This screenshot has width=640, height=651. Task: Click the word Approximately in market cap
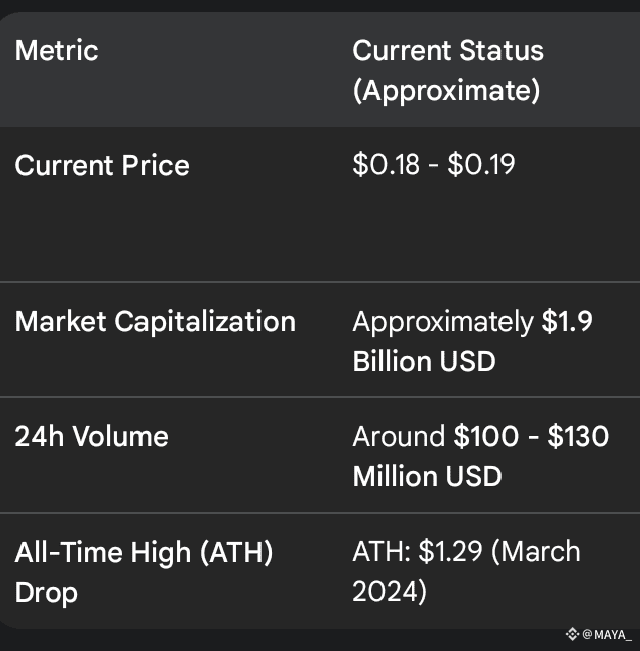443,321
